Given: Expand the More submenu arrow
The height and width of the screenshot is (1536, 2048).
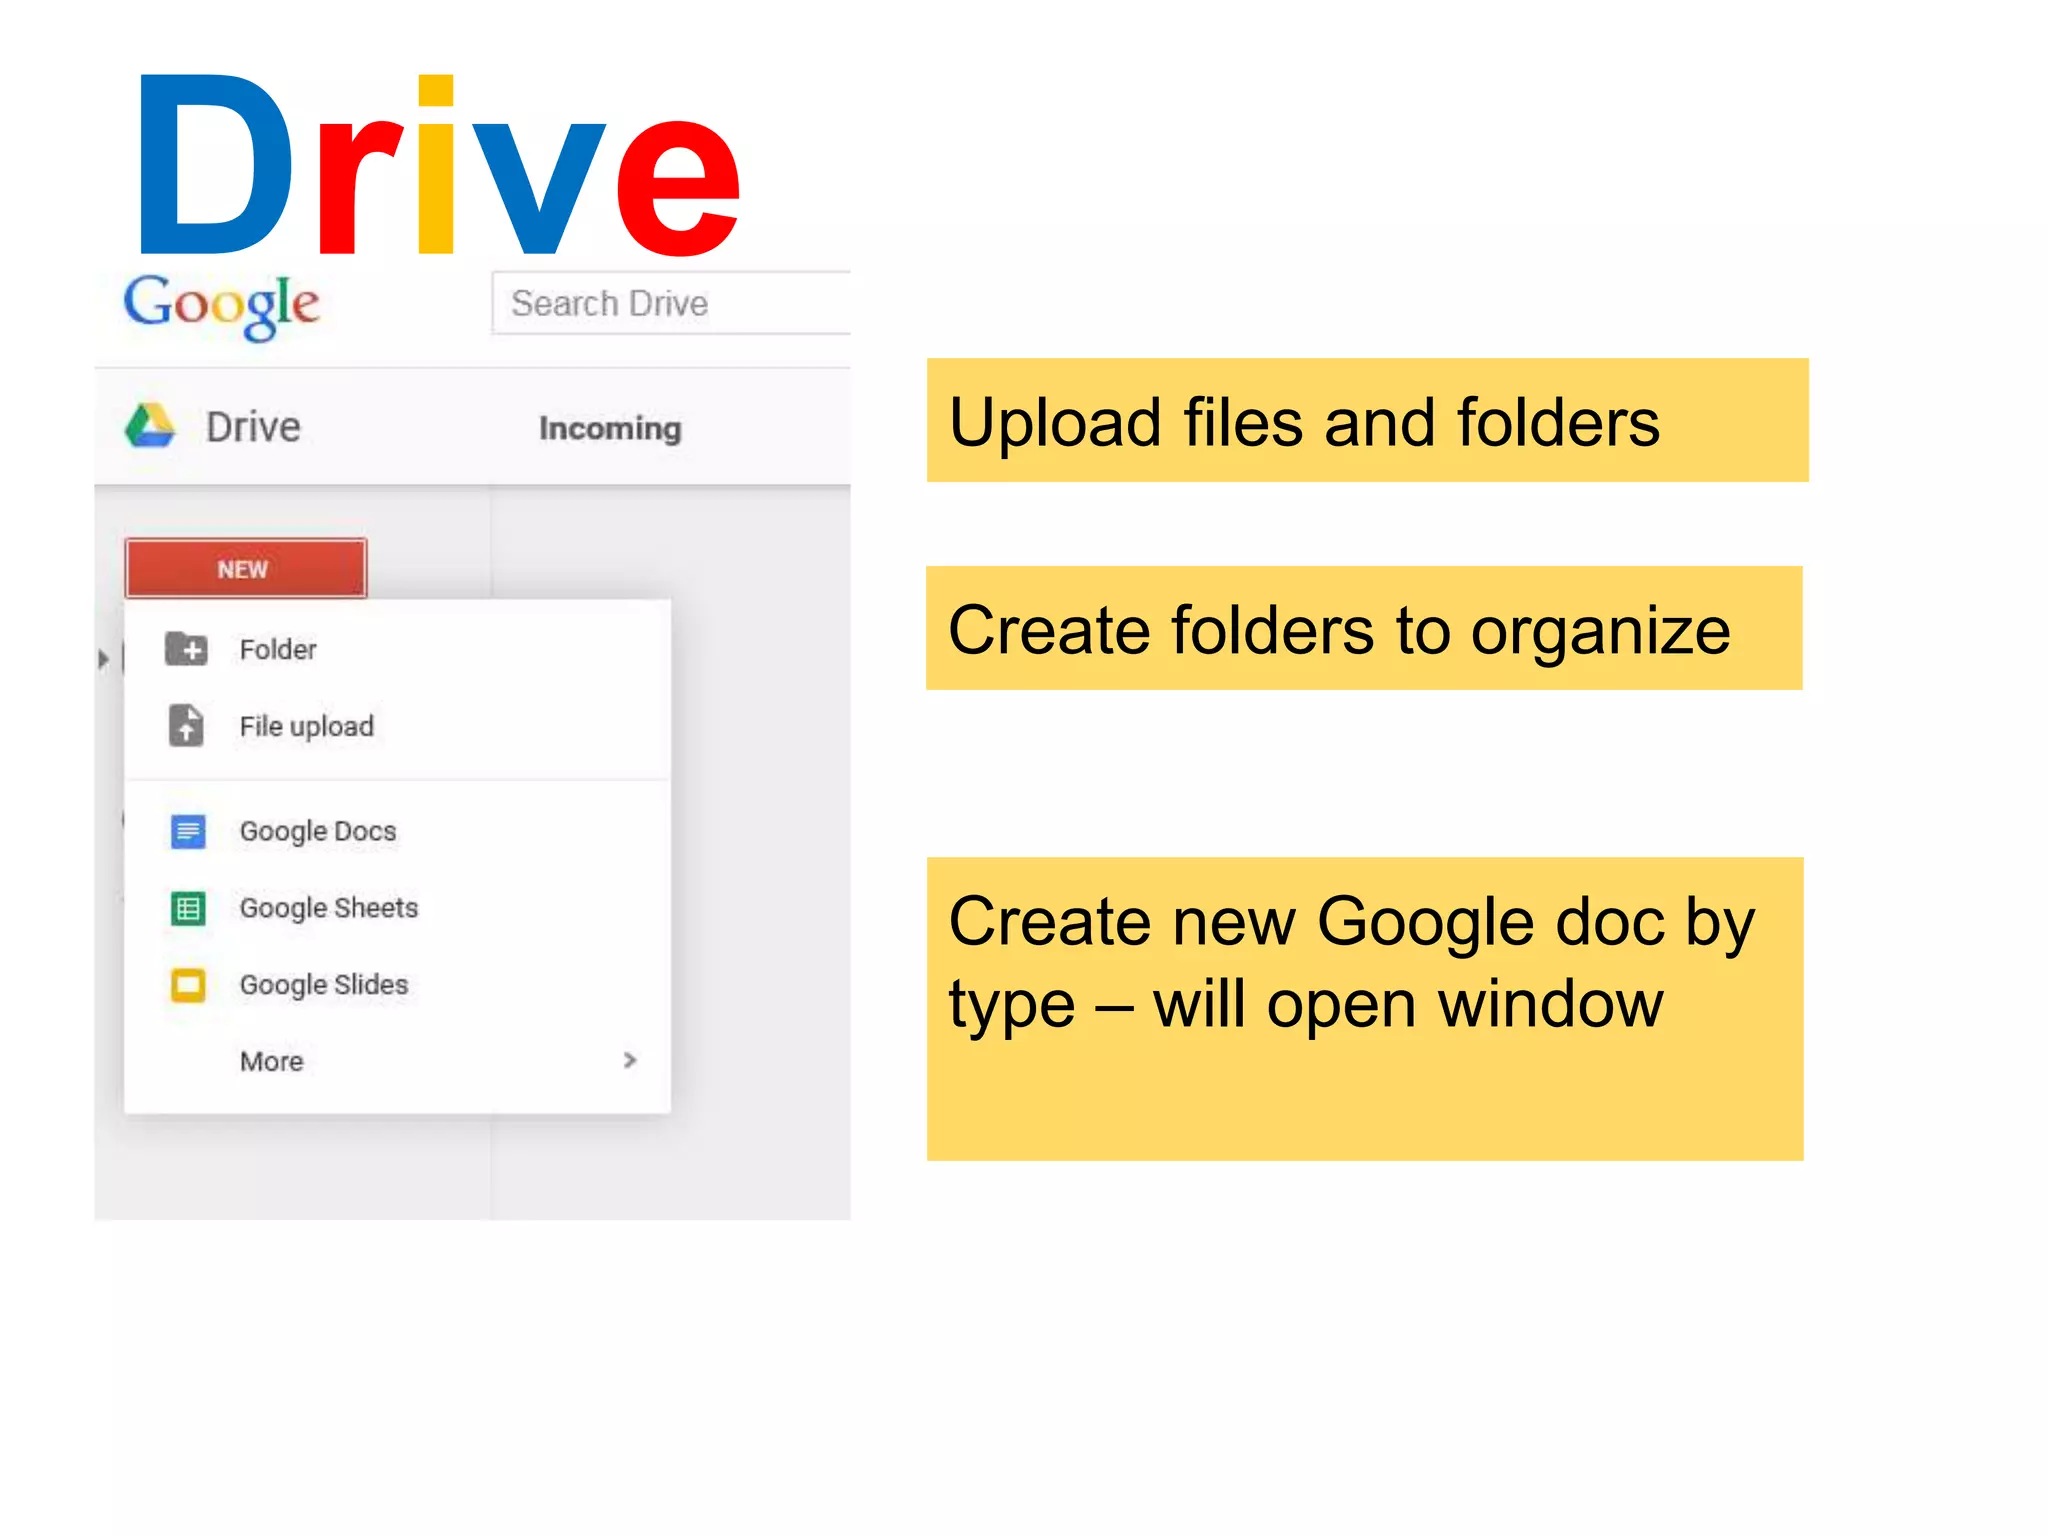Looking at the screenshot, I should [629, 1060].
